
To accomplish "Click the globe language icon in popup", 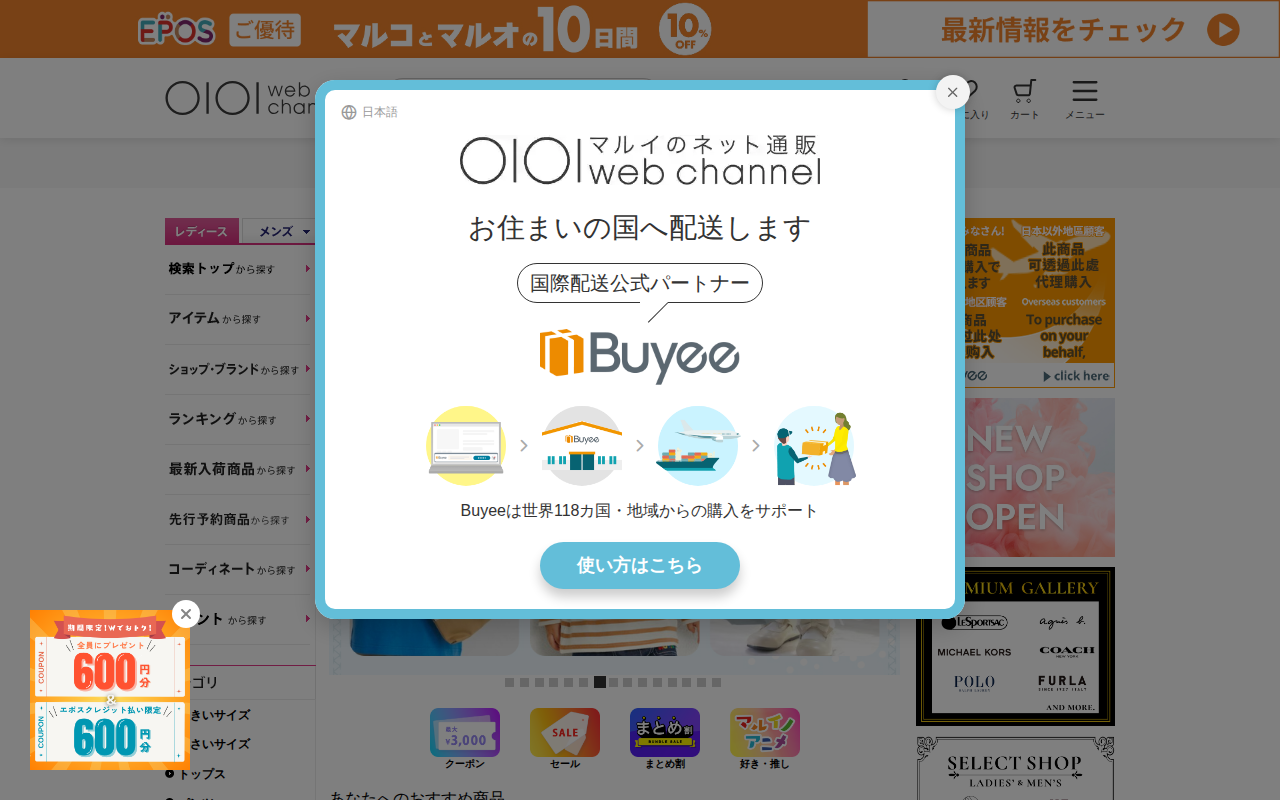I will [x=349, y=112].
